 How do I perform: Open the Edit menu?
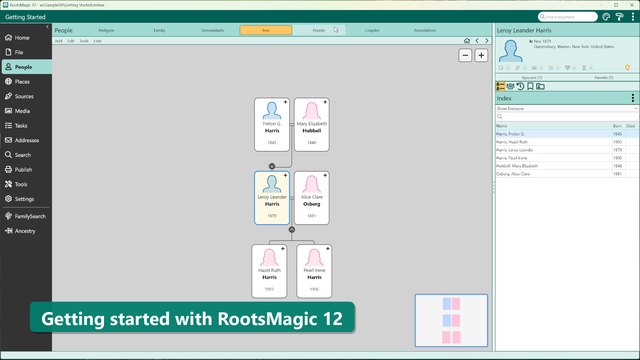coord(71,41)
